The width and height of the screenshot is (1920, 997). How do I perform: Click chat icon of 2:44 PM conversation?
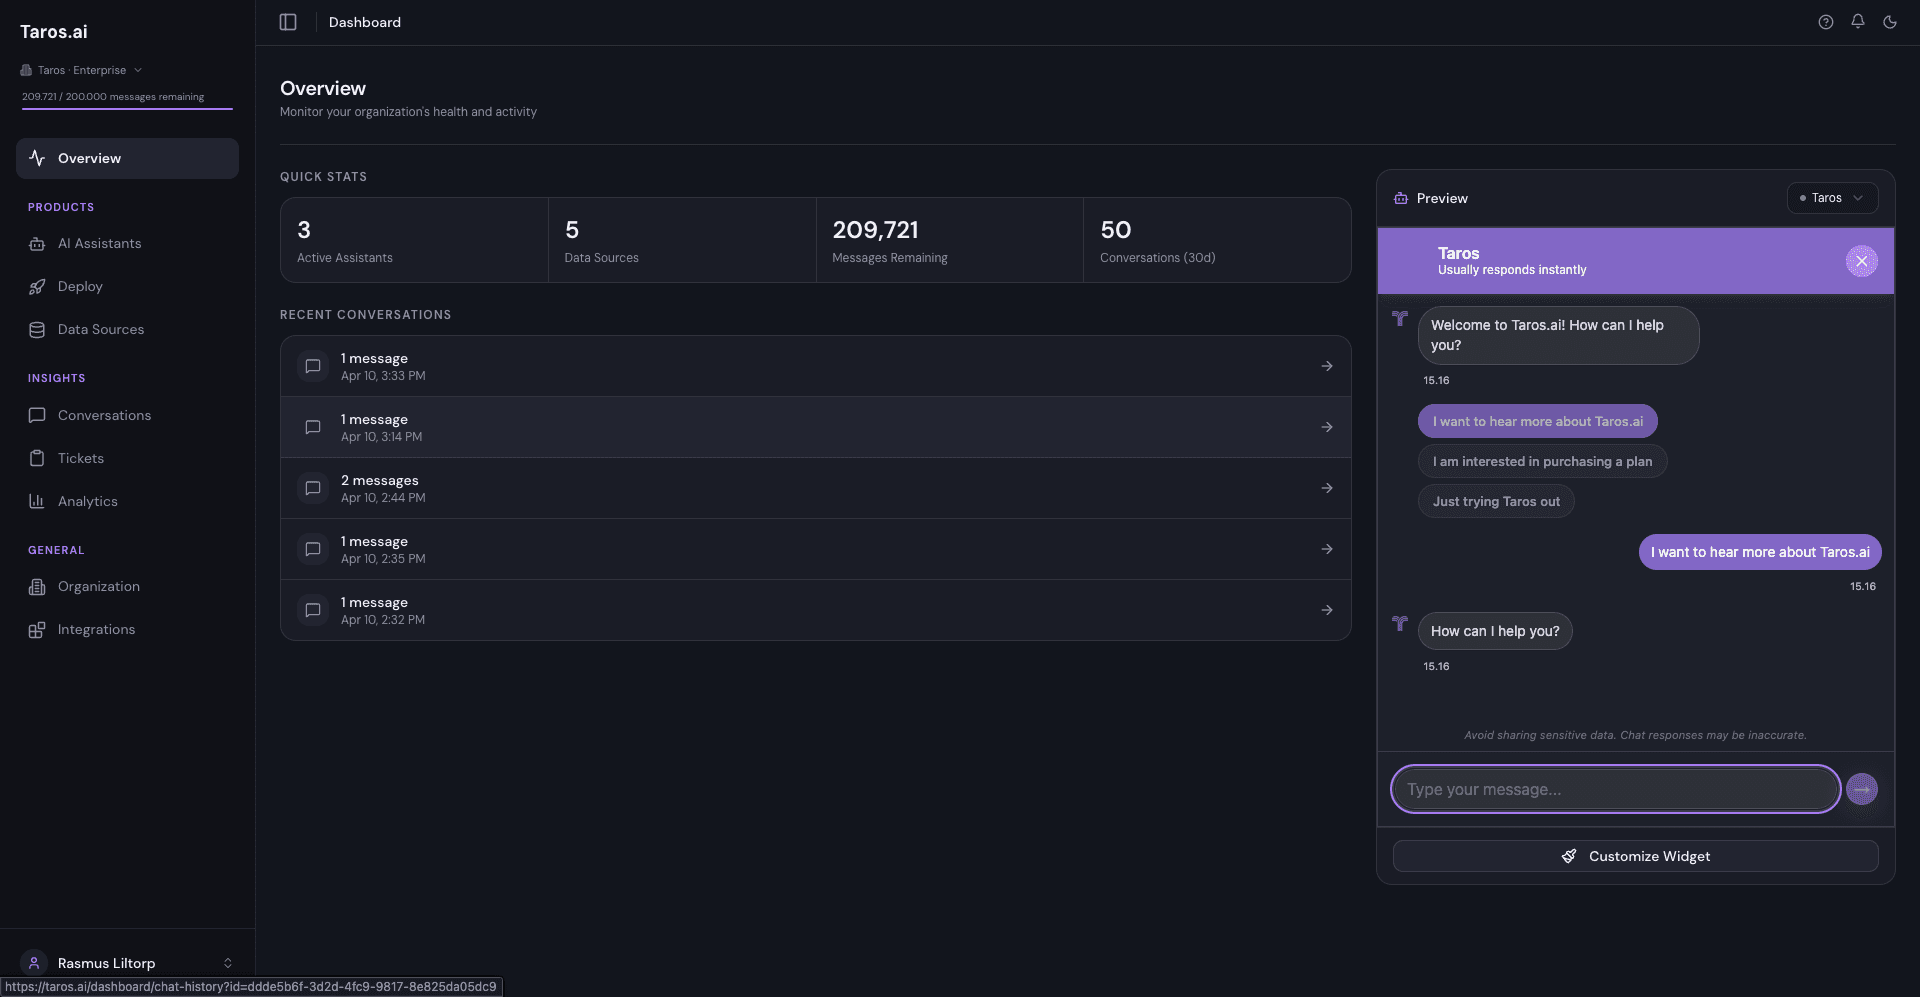(313, 488)
